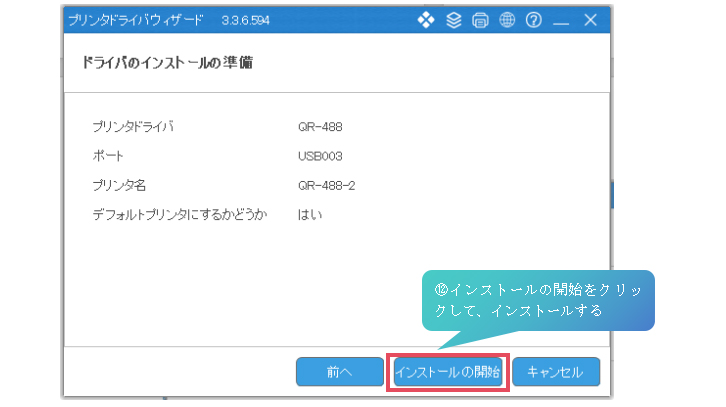This screenshot has height=407, width=726.
Task: Select the QR-488 driver value
Action: pos(320,127)
